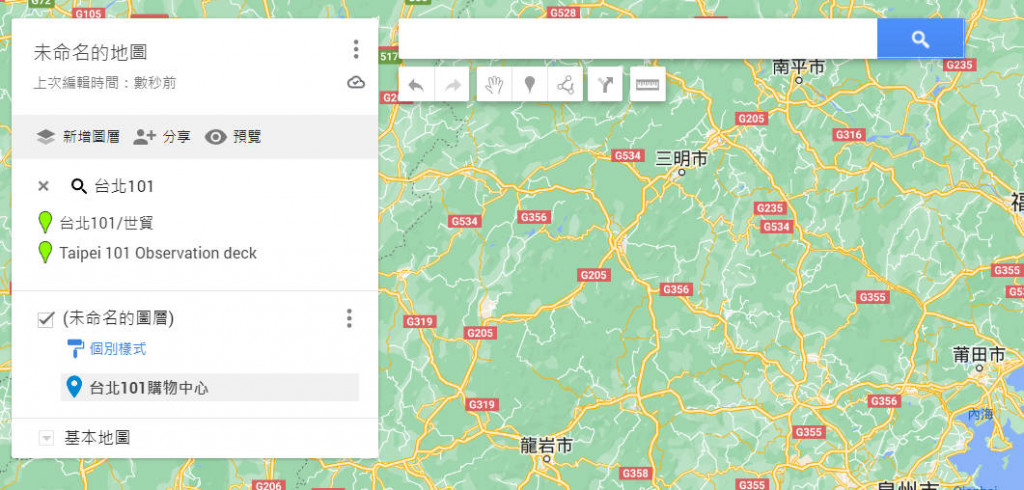This screenshot has height=490, width=1024.
Task: Close the 台北101 search results
Action: point(43,186)
